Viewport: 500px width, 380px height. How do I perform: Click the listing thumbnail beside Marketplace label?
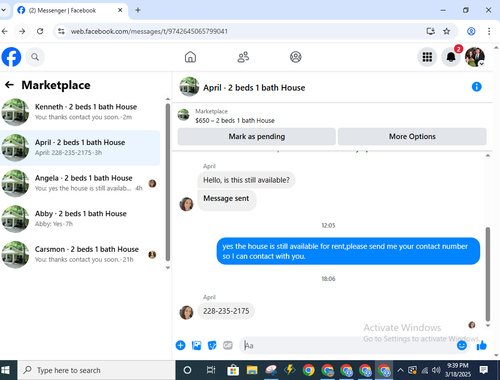(183, 115)
